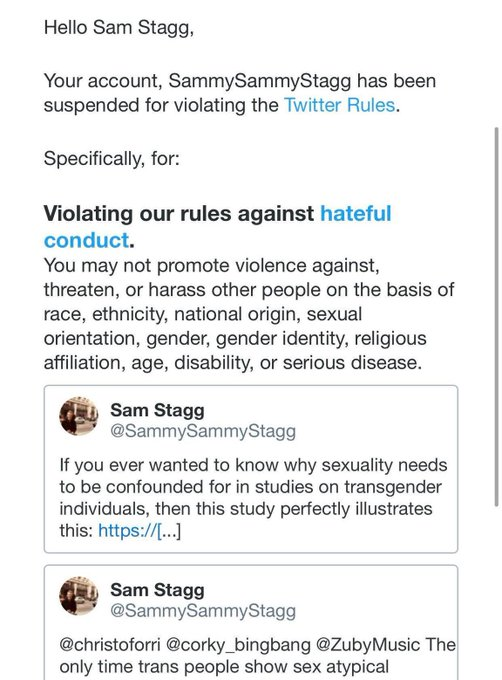Viewport: 502px width, 680px height.
Task: Click the 'hateful' link in the bold heading
Action: [x=355, y=213]
